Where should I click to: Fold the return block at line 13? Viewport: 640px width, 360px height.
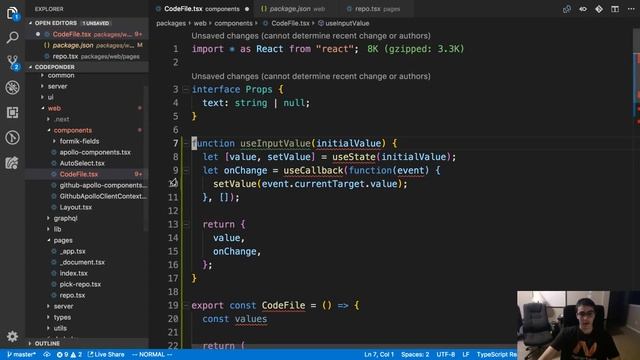click(186, 224)
